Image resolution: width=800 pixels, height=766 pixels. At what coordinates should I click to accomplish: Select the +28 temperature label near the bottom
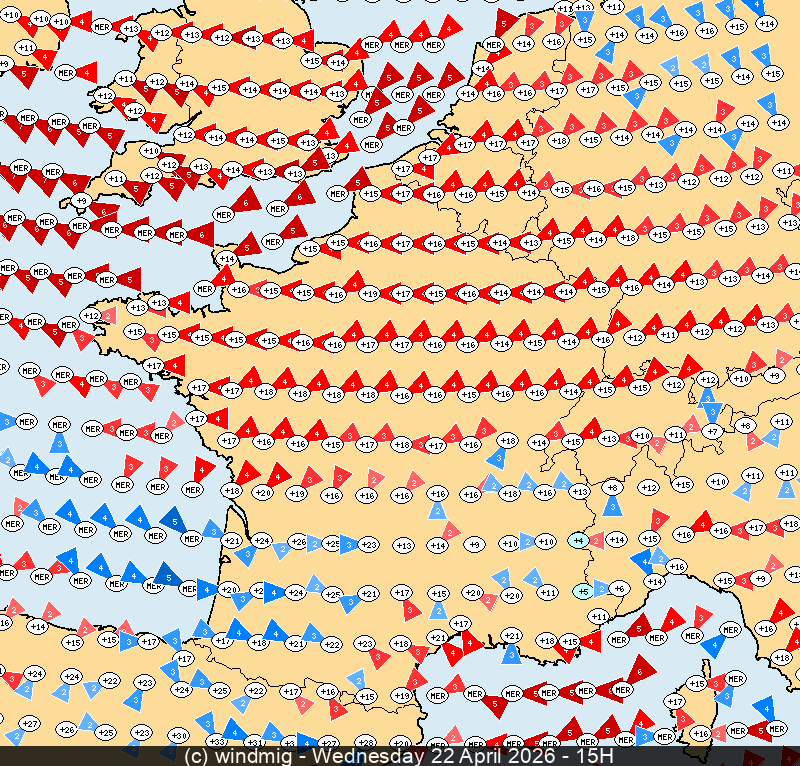(367, 742)
